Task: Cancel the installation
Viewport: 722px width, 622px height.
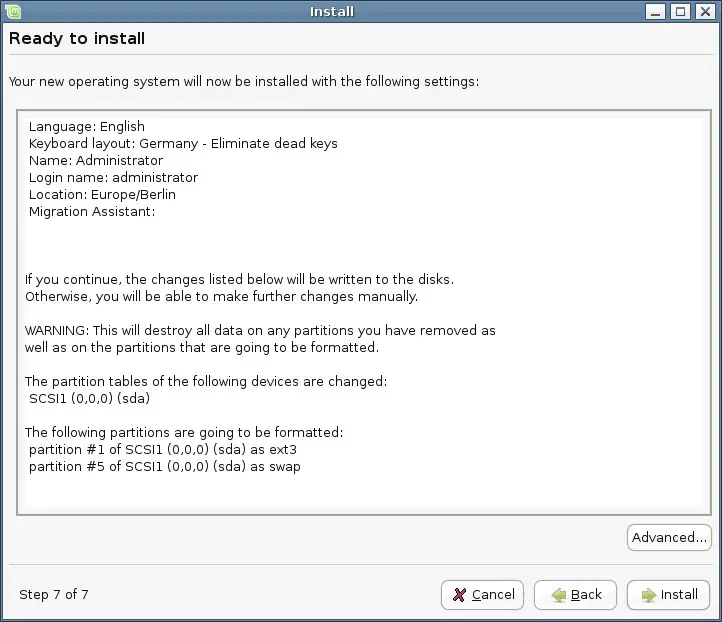Action: [x=482, y=595]
